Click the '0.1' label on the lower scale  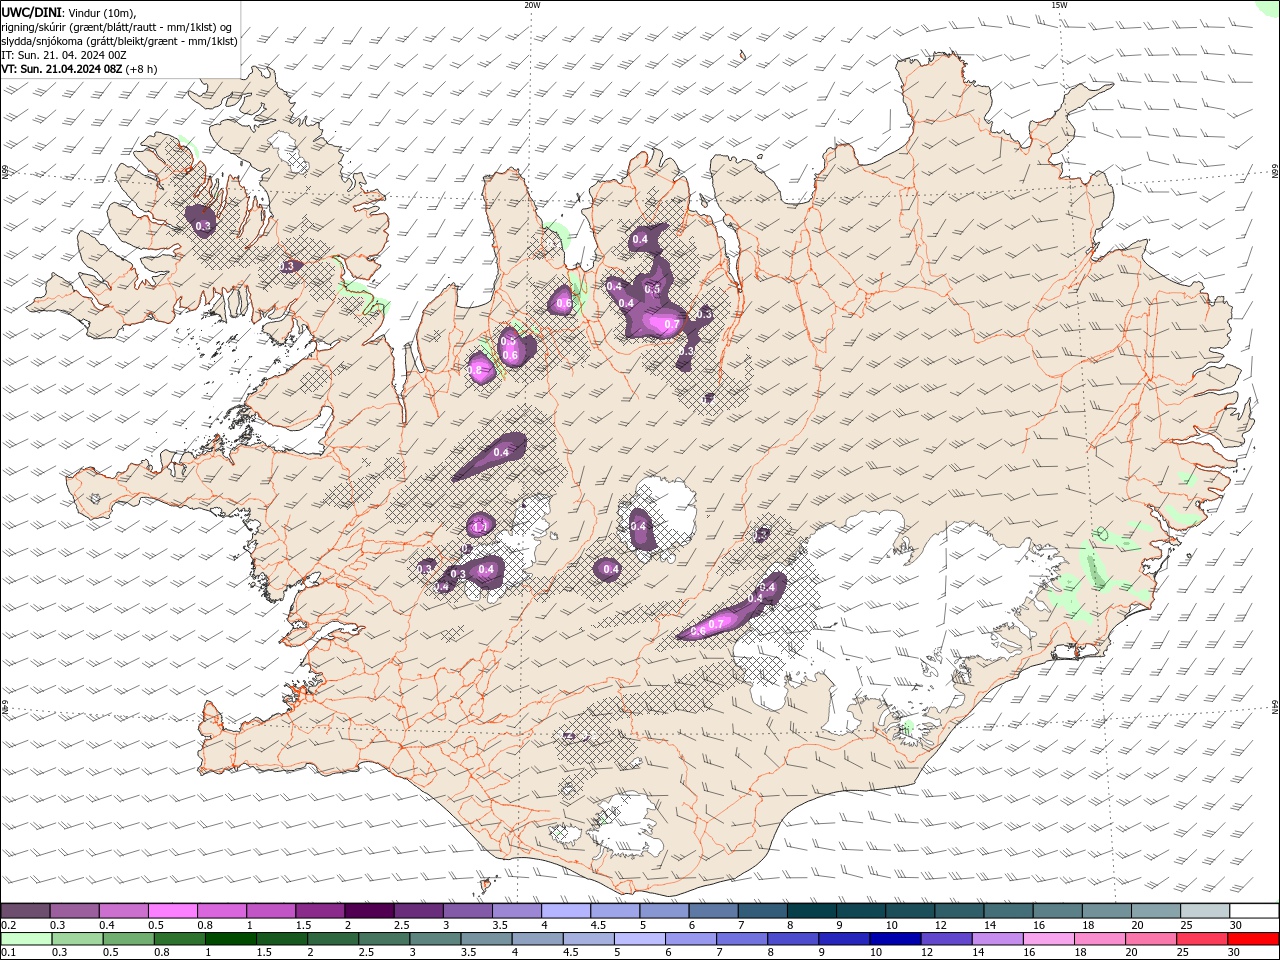tap(8, 953)
